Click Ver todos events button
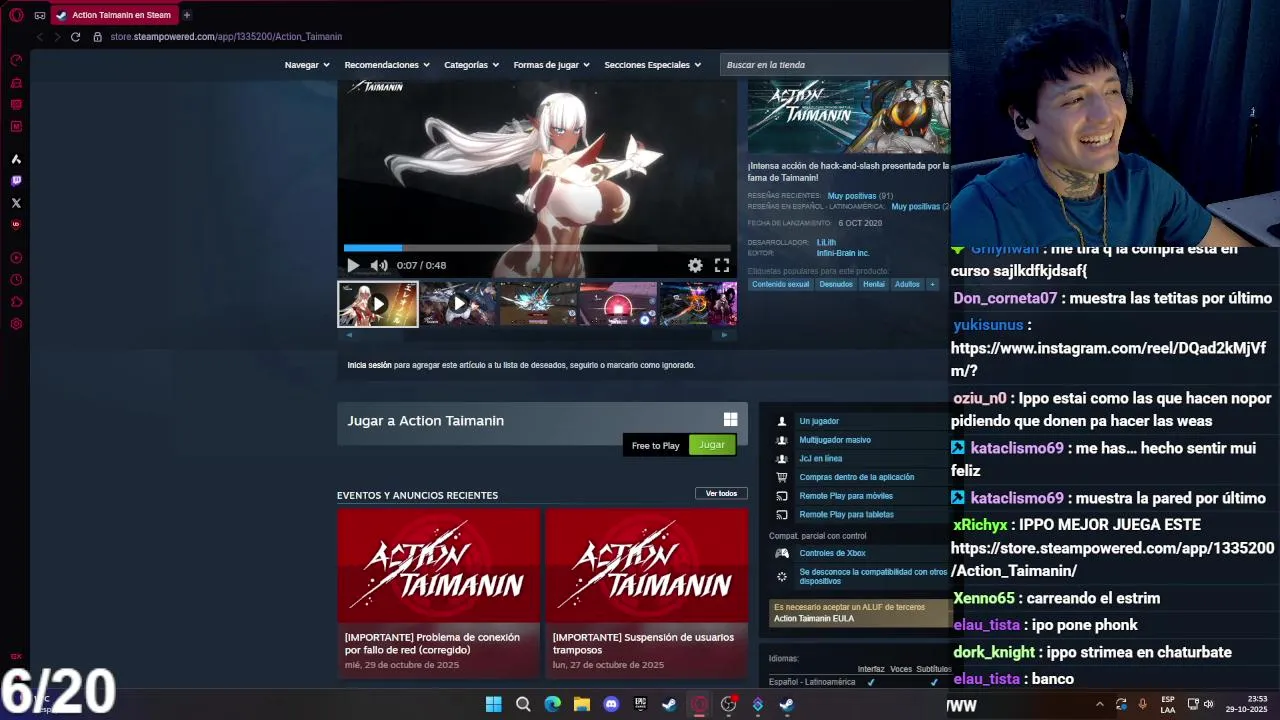1280x720 pixels. point(721,493)
